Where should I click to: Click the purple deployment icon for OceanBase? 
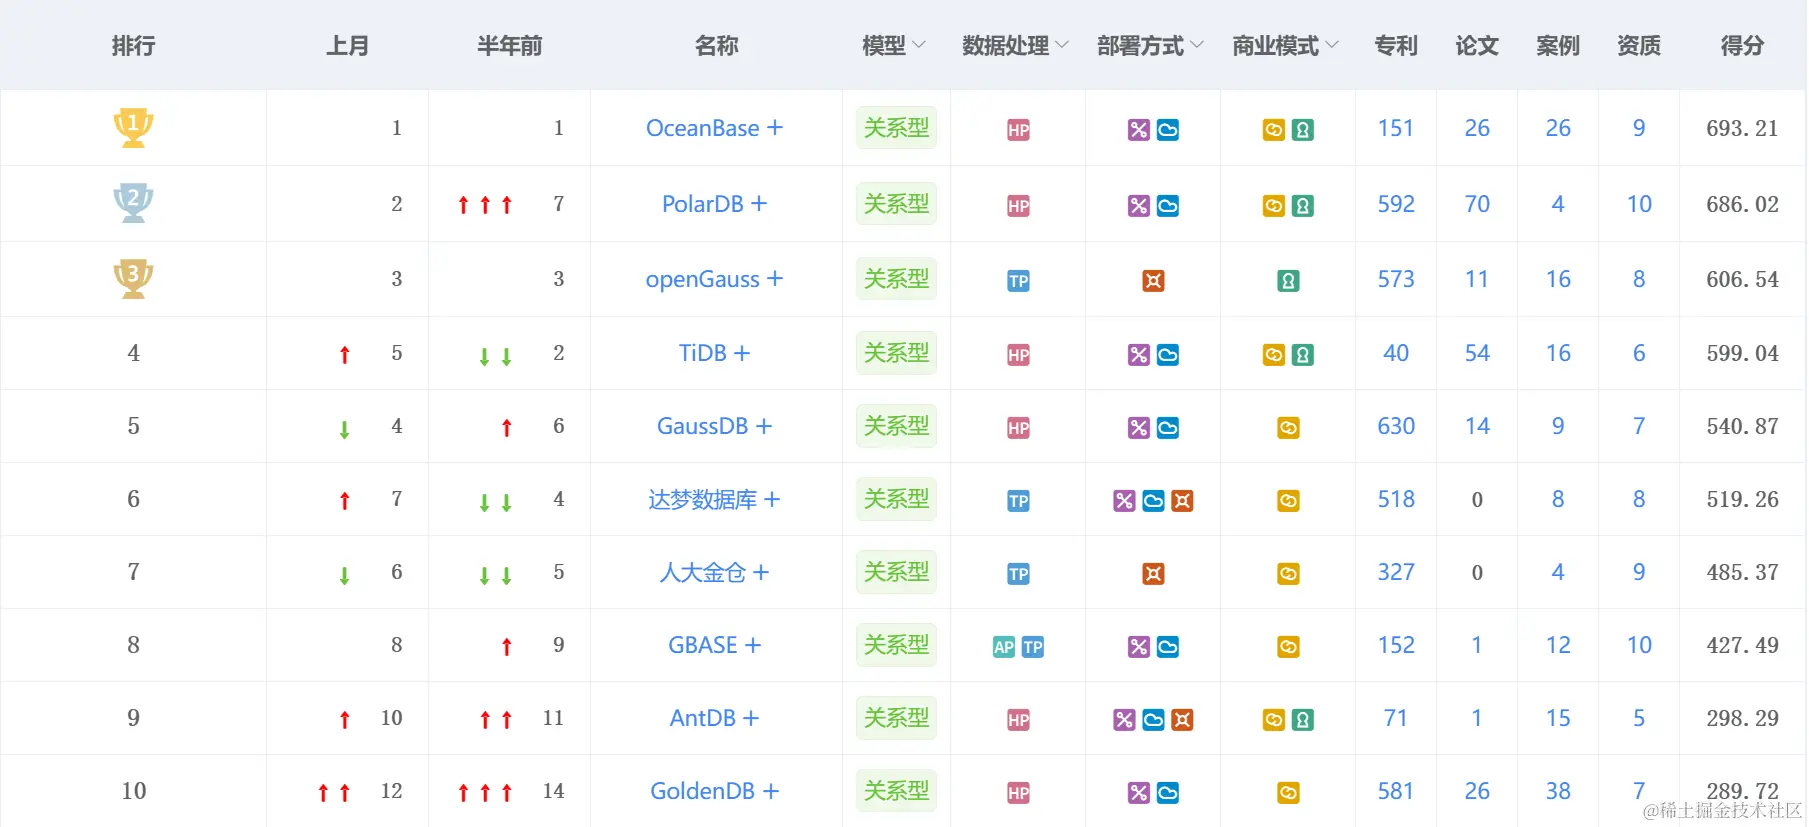click(1138, 130)
